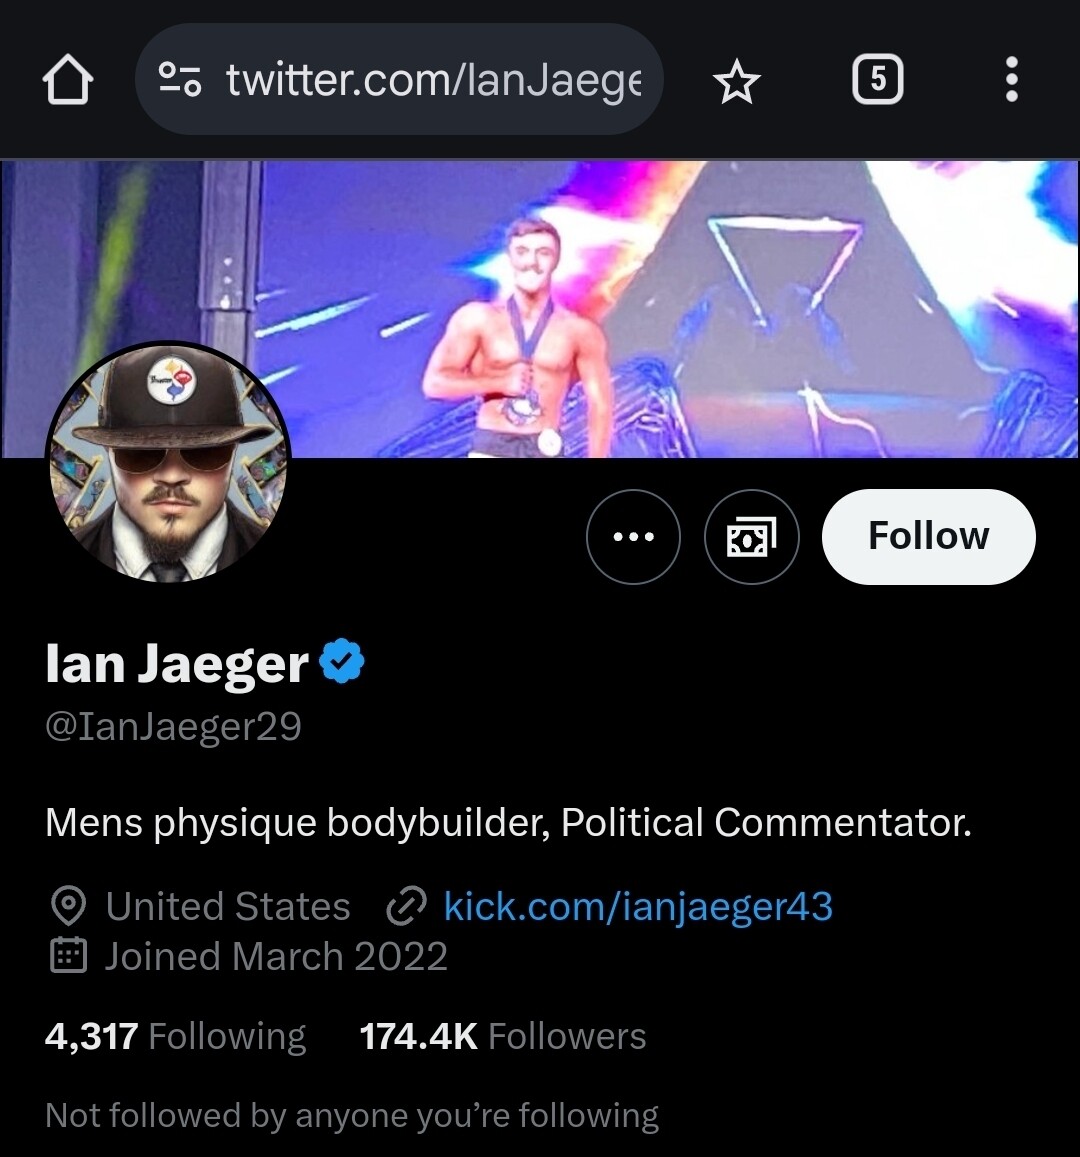Open the browser three-dot menu
This screenshot has height=1157, width=1080.
[x=1012, y=79]
